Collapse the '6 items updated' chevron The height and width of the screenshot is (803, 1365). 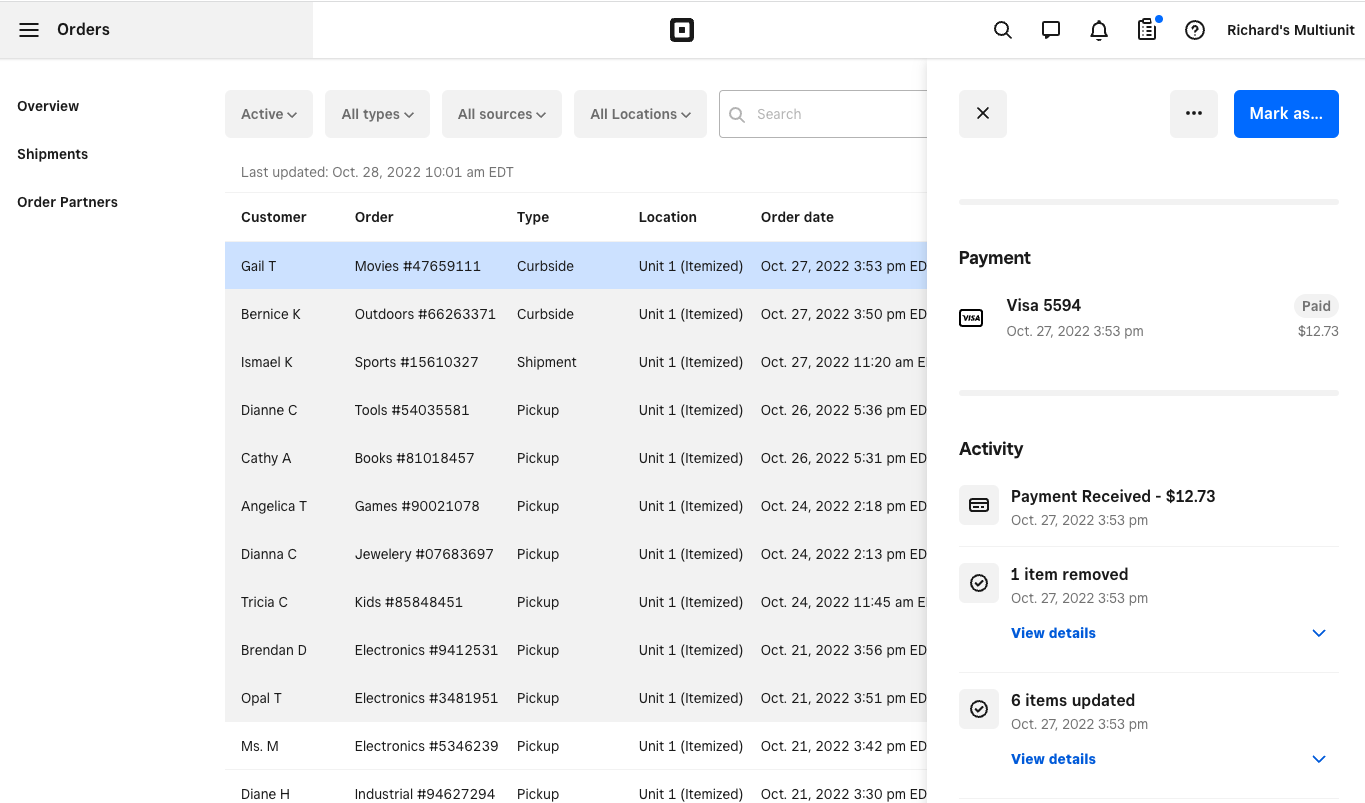tap(1318, 759)
